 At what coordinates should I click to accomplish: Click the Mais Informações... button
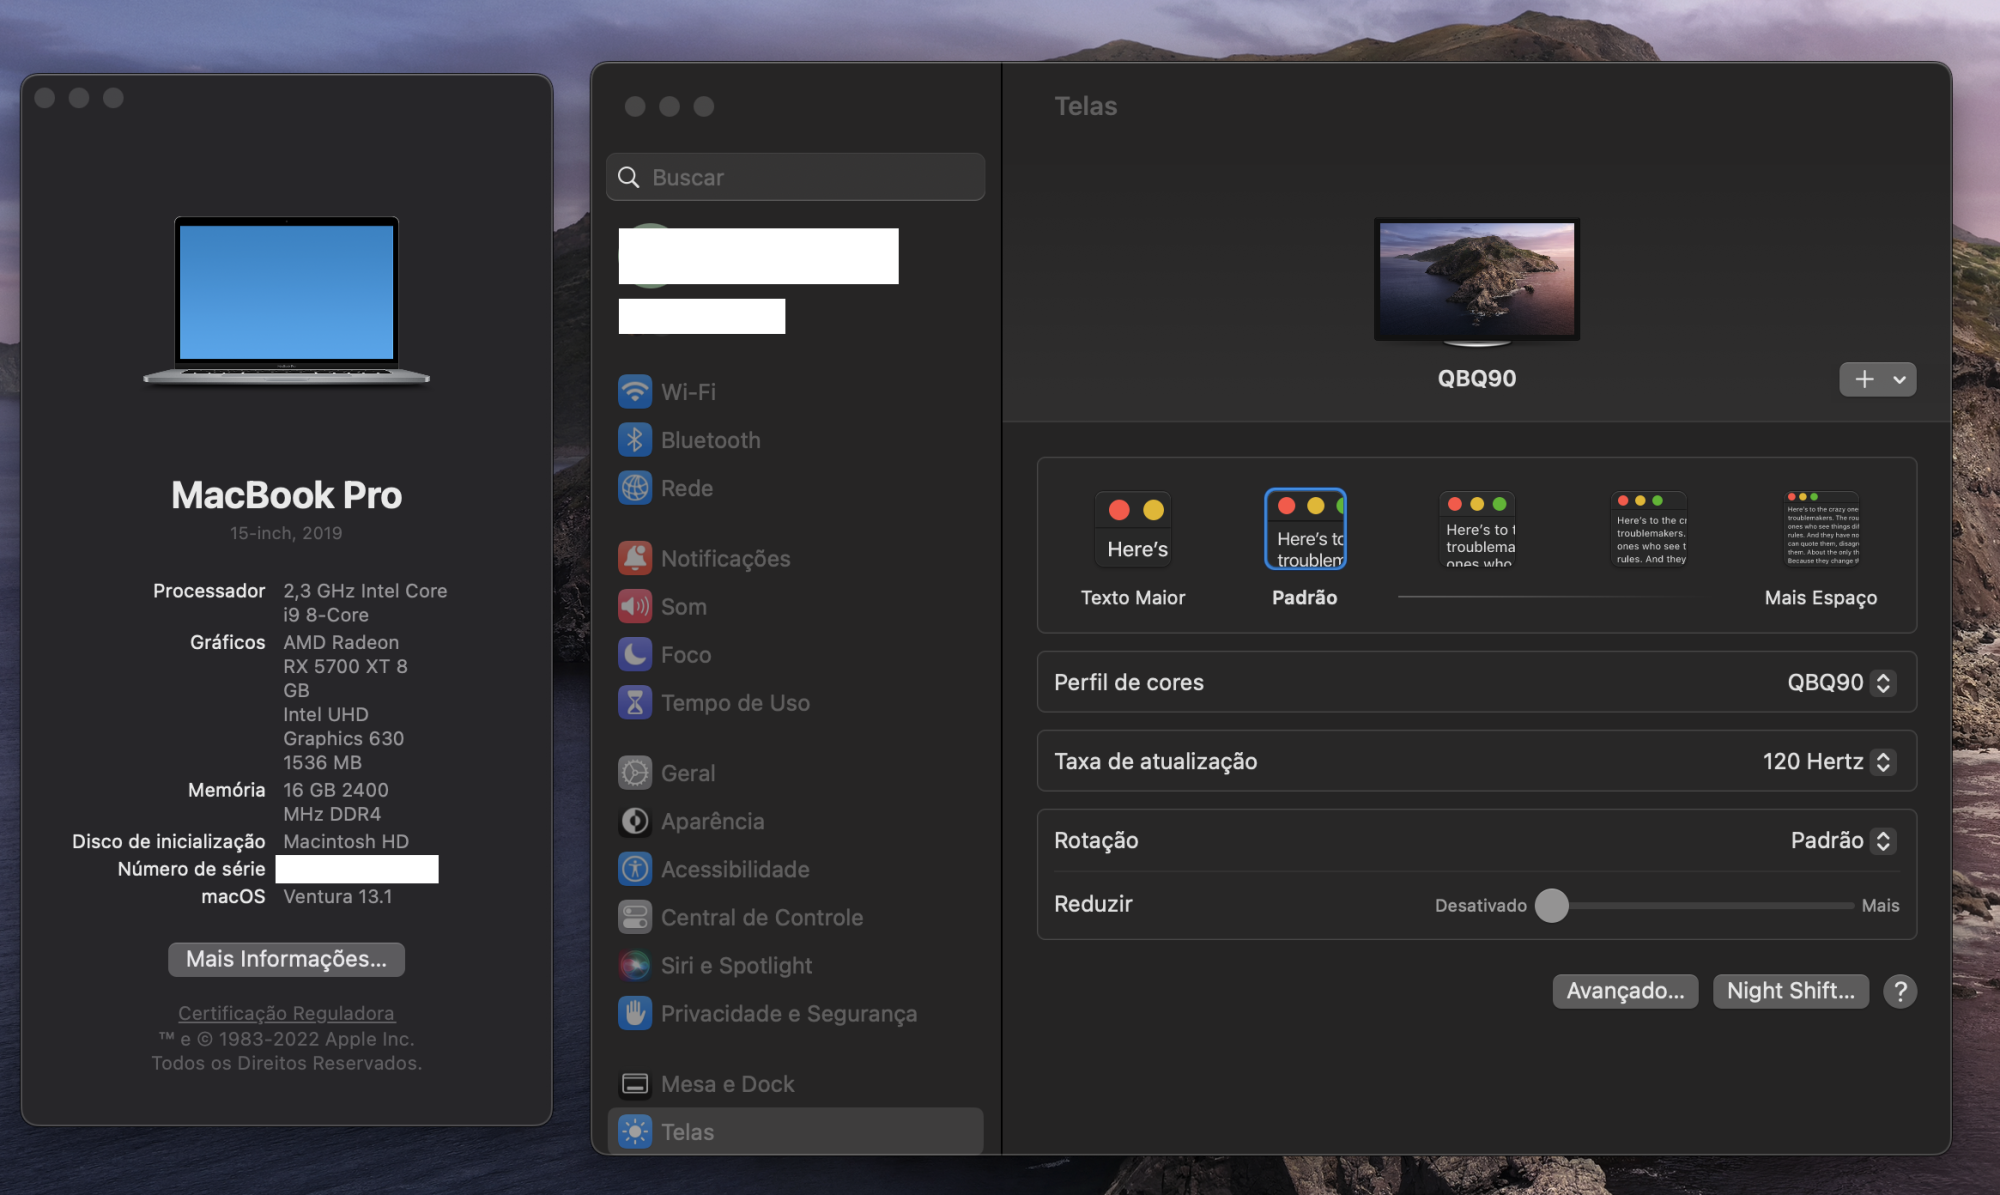(x=286, y=959)
